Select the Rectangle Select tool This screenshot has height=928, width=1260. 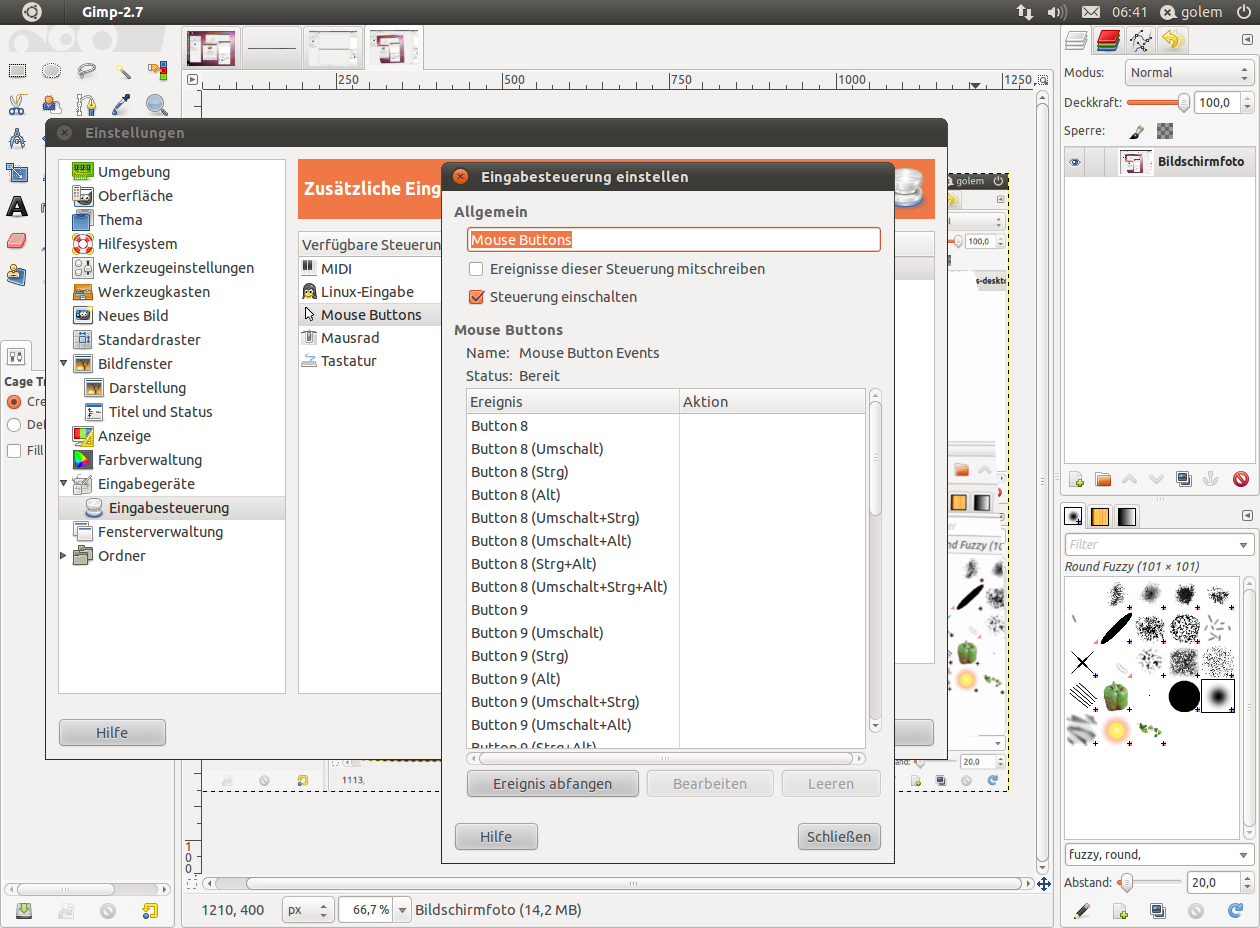(x=17, y=71)
